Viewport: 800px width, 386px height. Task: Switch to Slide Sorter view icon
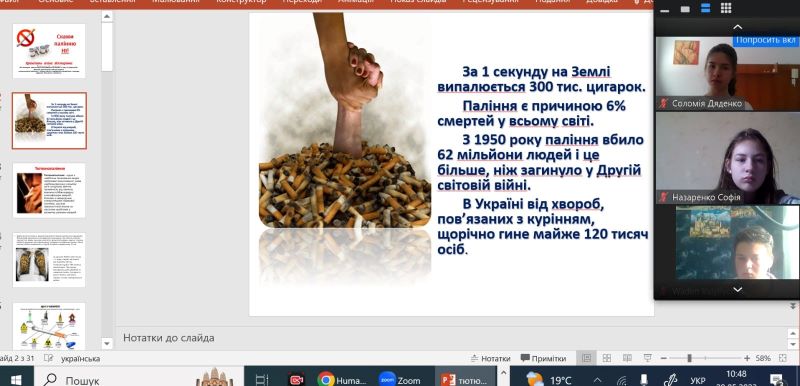coord(607,358)
